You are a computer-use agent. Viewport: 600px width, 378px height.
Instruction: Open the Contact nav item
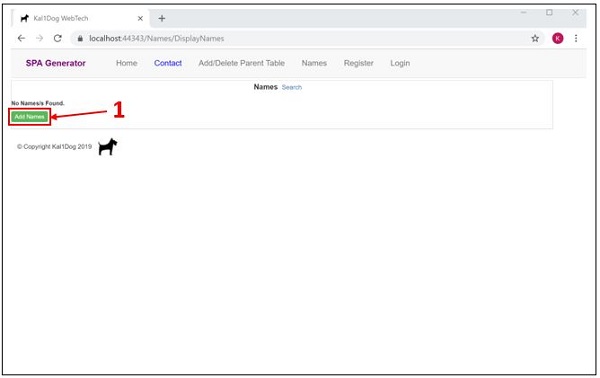click(168, 63)
